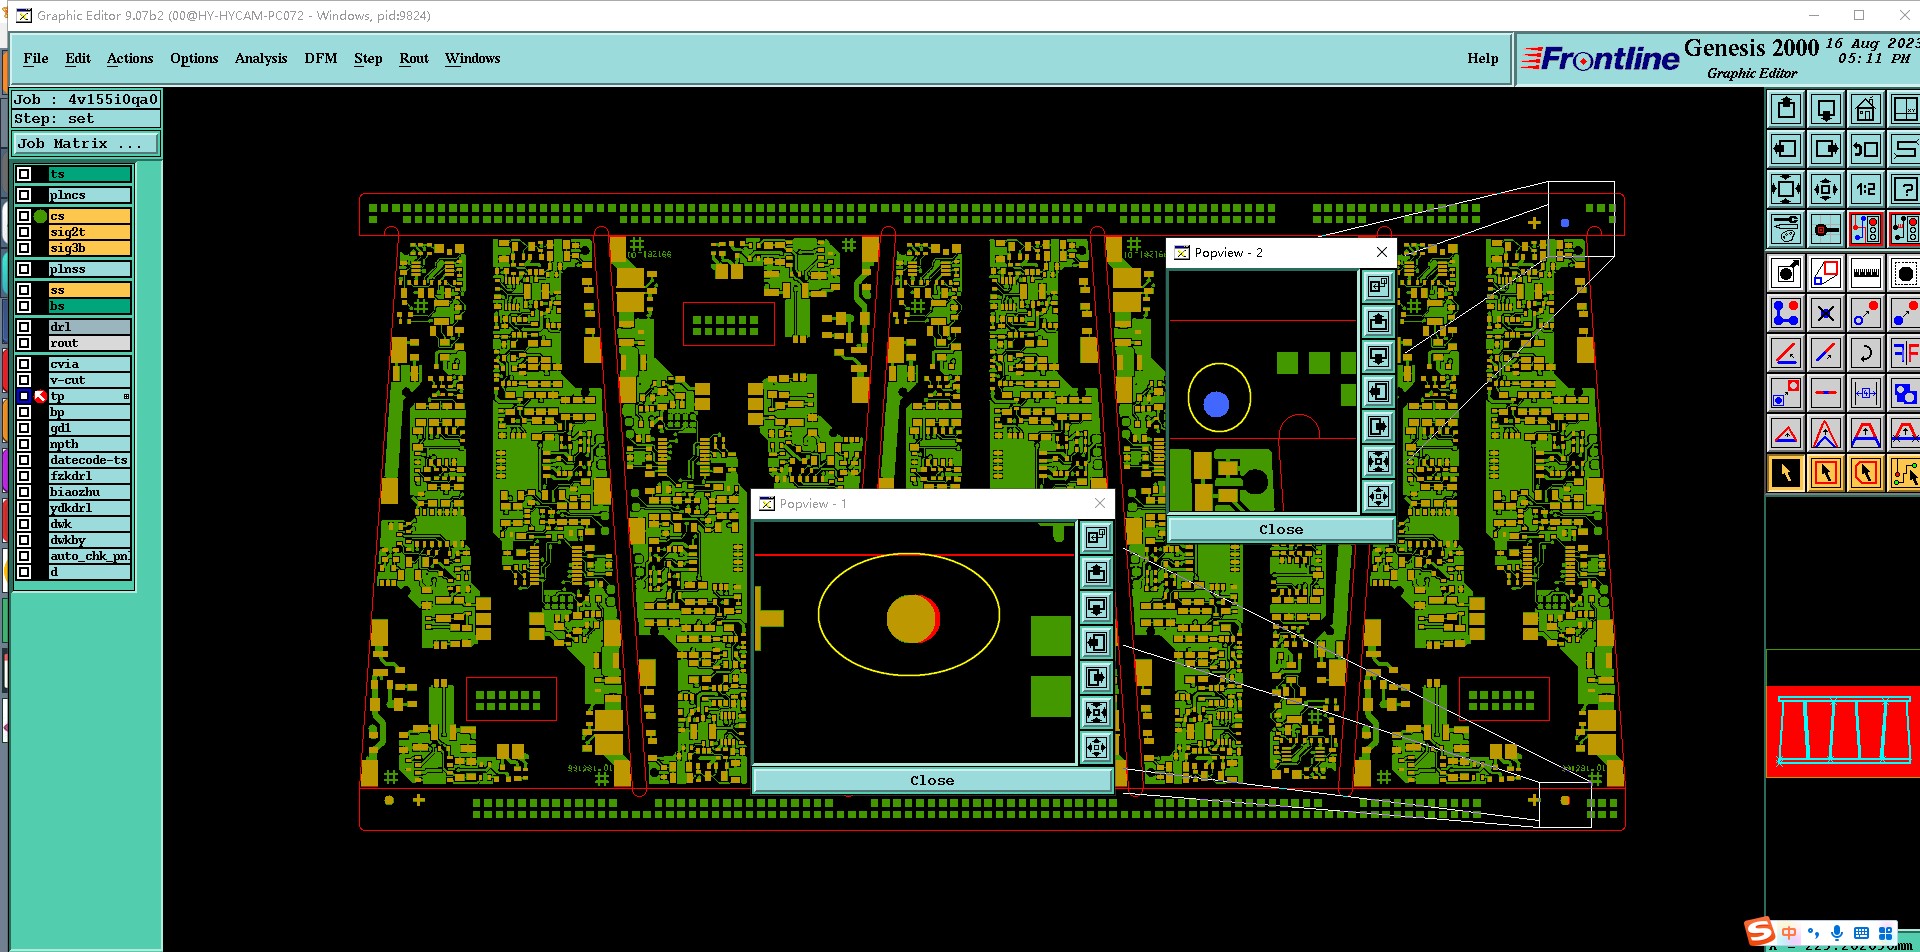Click the IME Chinese mode 中 icon
The width and height of the screenshot is (1920, 952).
click(1790, 933)
